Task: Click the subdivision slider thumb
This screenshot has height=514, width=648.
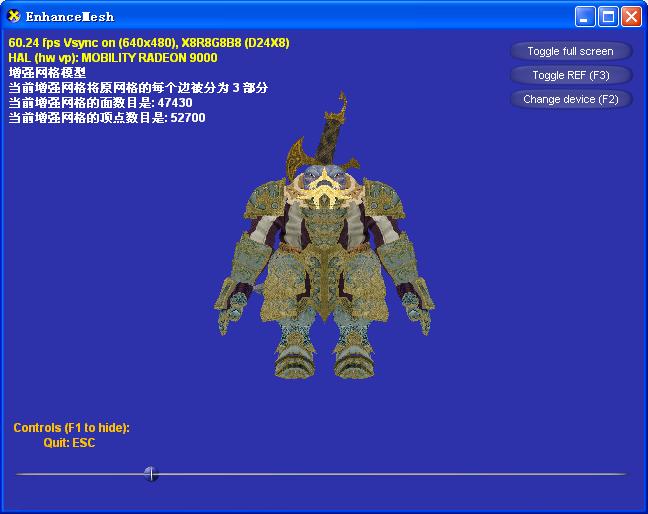Action: click(151, 474)
